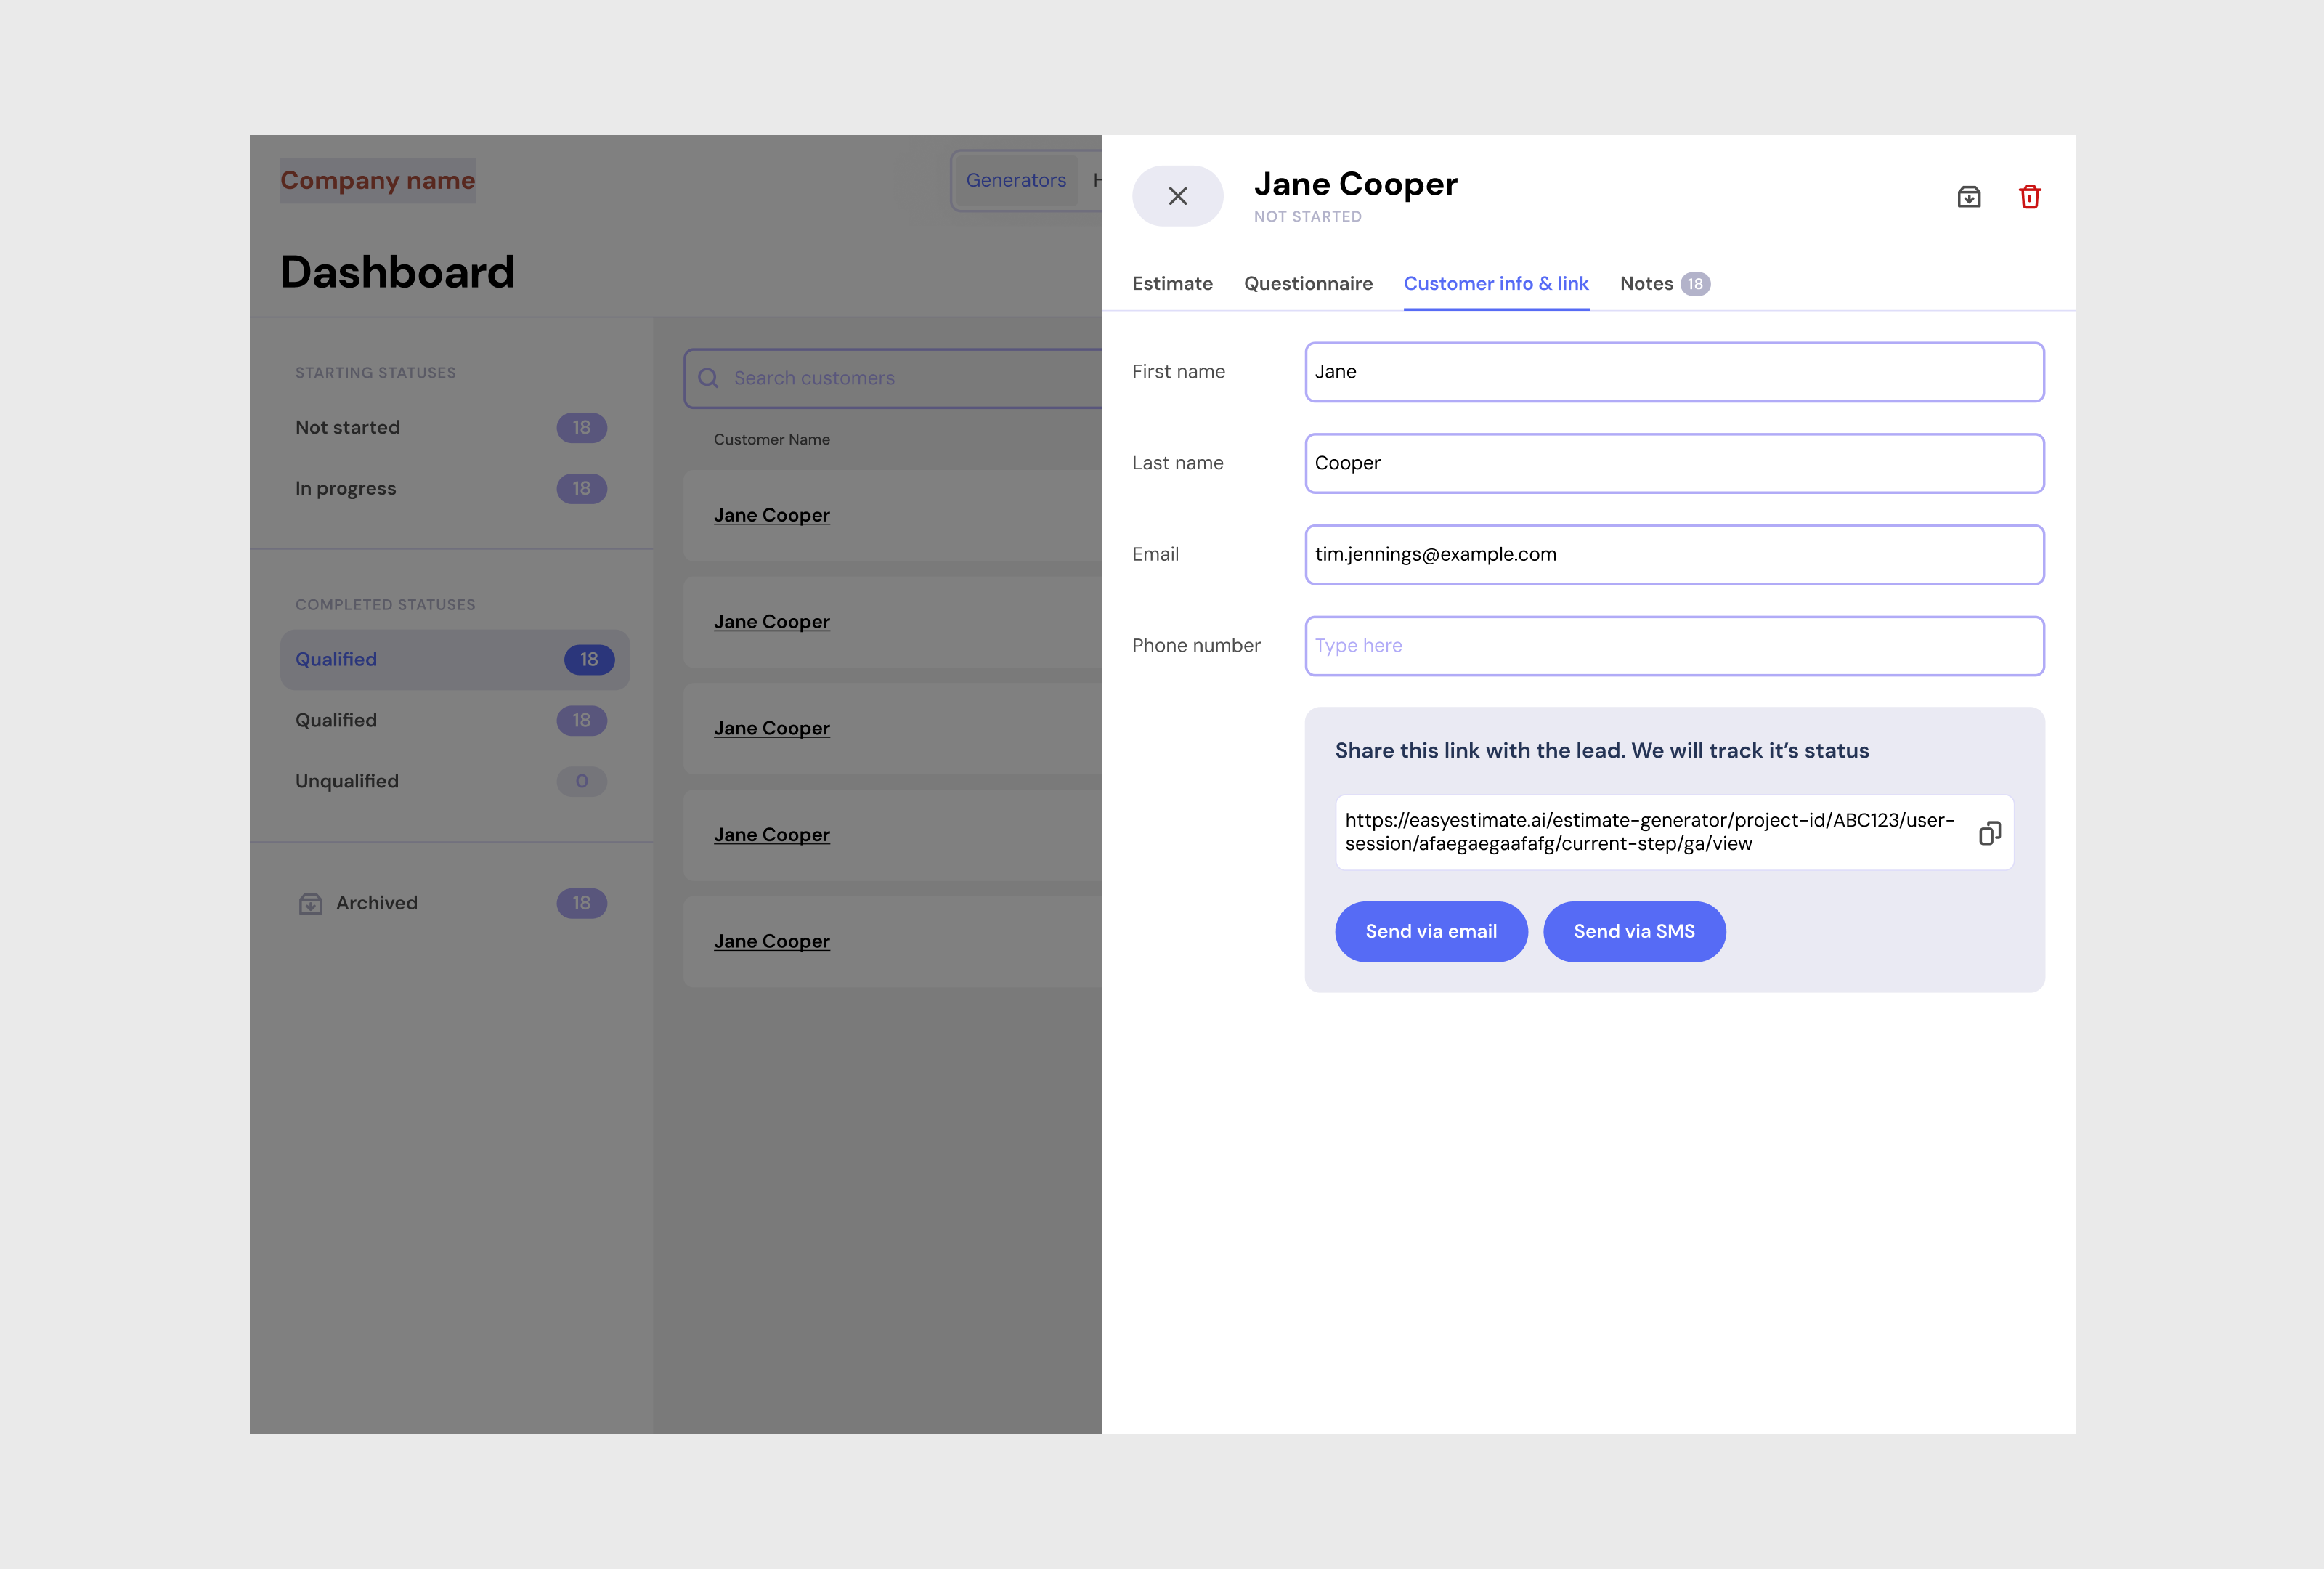
Task: Open fifth Jane Cooper customer link
Action: (771, 941)
